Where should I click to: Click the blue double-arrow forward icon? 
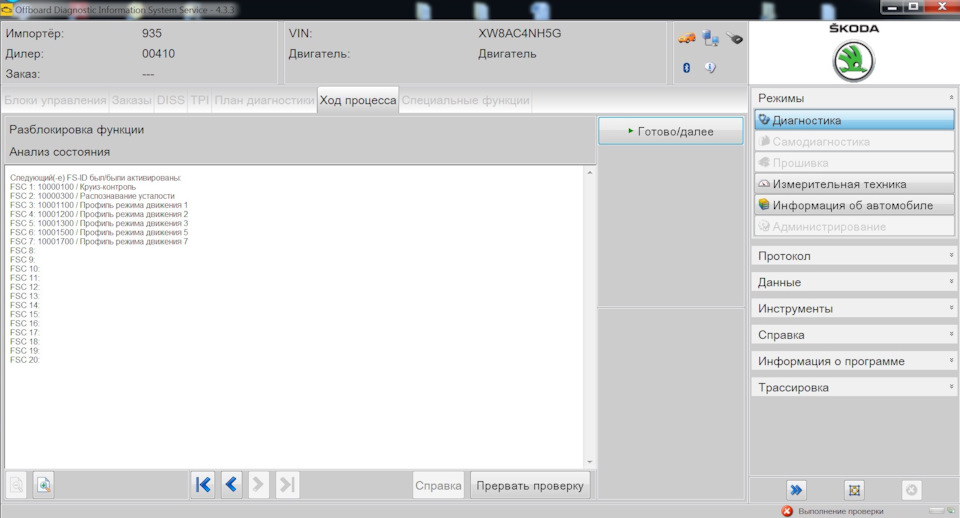(796, 490)
